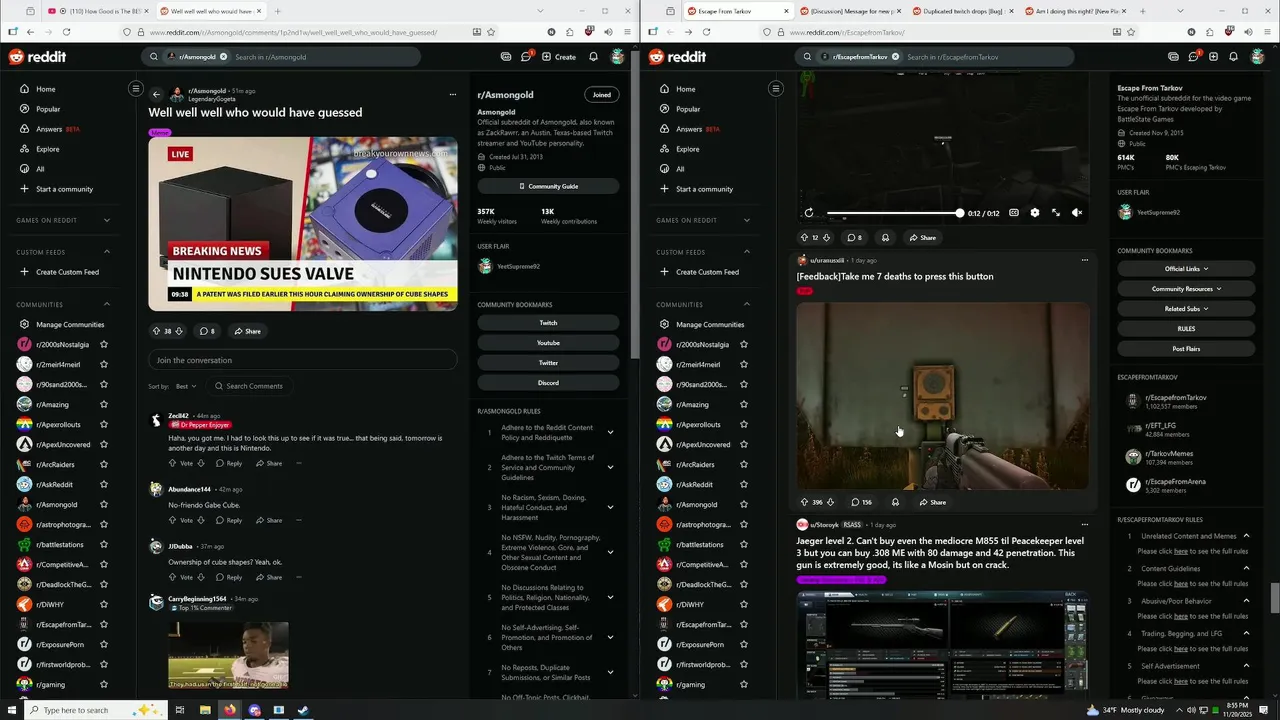This screenshot has width=1280, height=720.
Task: Open the Discord community bookmark
Action: (548, 383)
